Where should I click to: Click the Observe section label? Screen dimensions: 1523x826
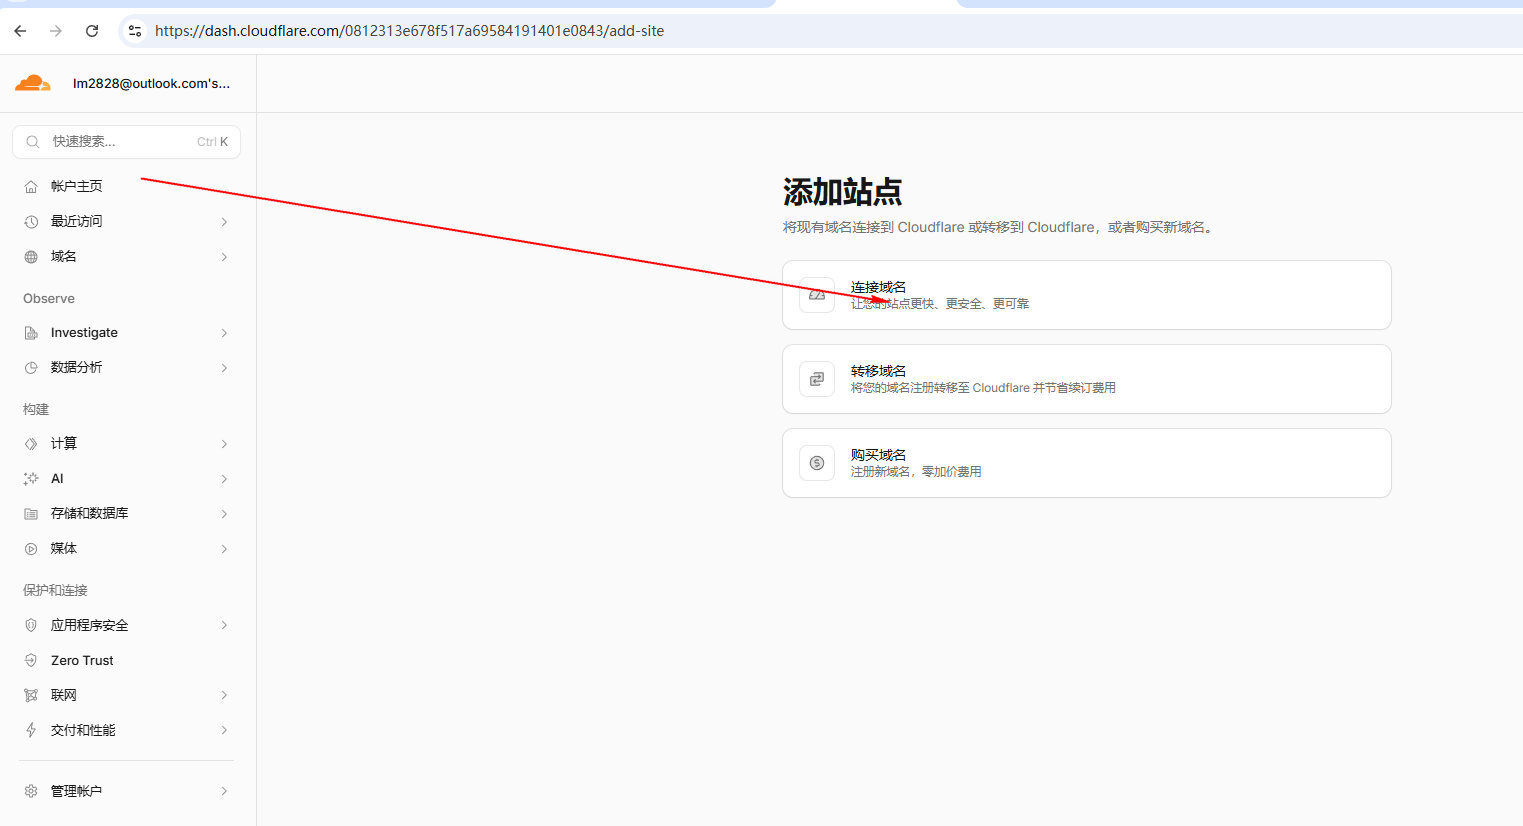pos(49,299)
